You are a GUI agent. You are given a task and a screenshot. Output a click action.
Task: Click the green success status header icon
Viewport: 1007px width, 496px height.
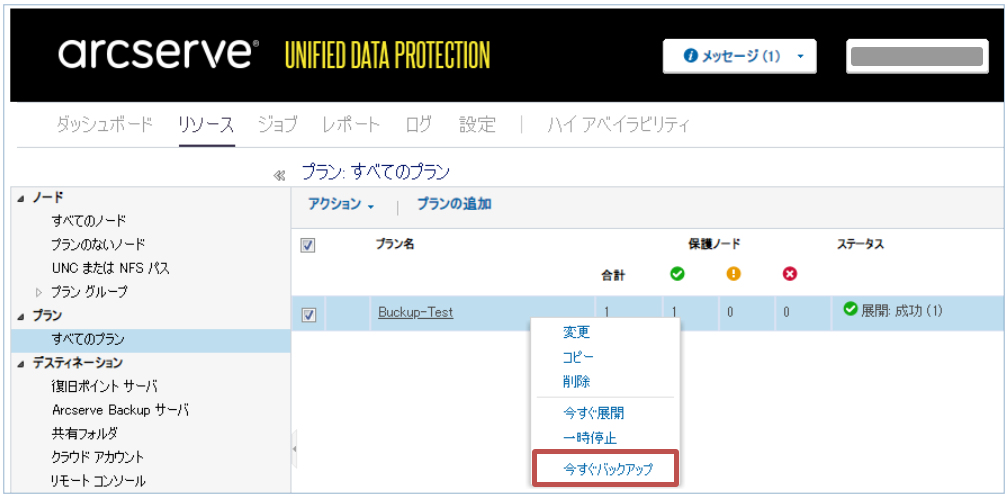[x=677, y=274]
